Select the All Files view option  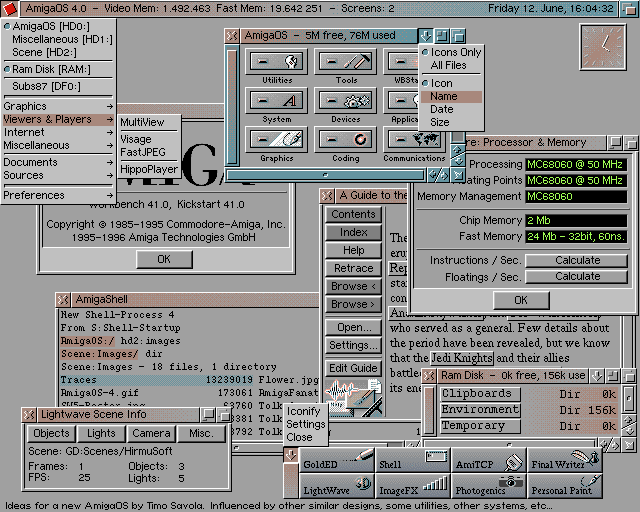click(449, 65)
